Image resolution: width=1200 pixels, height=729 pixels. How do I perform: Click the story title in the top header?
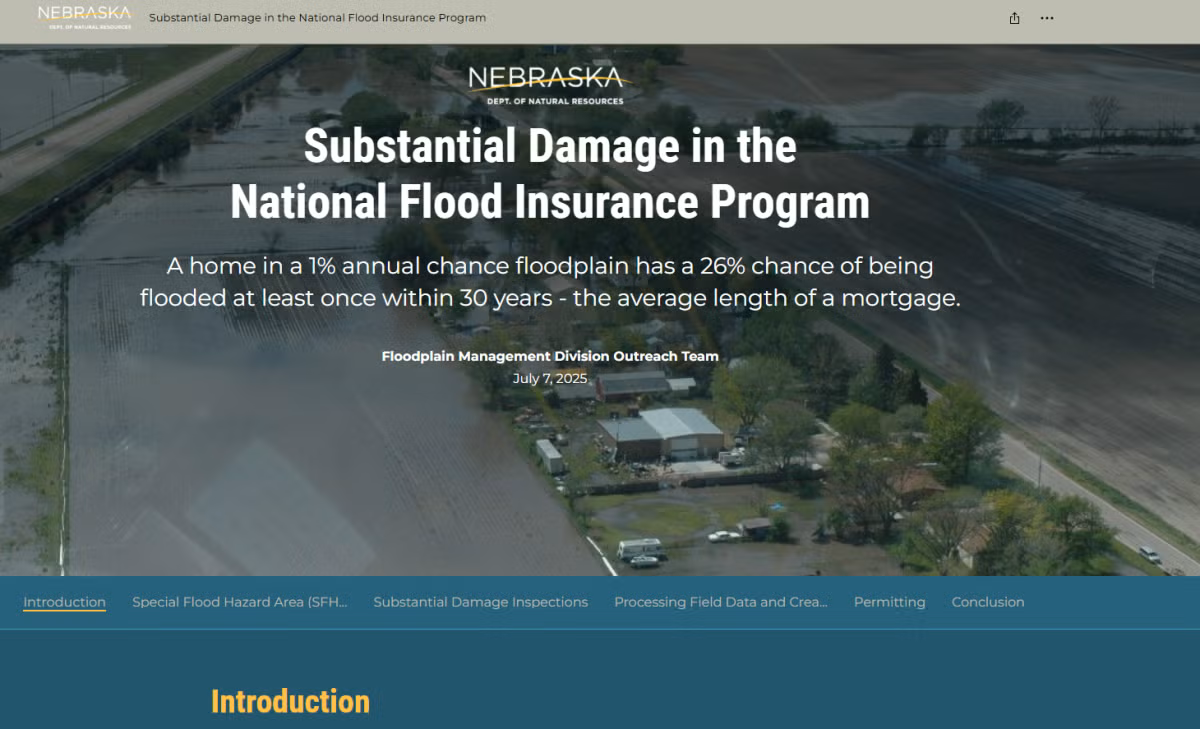(x=317, y=18)
